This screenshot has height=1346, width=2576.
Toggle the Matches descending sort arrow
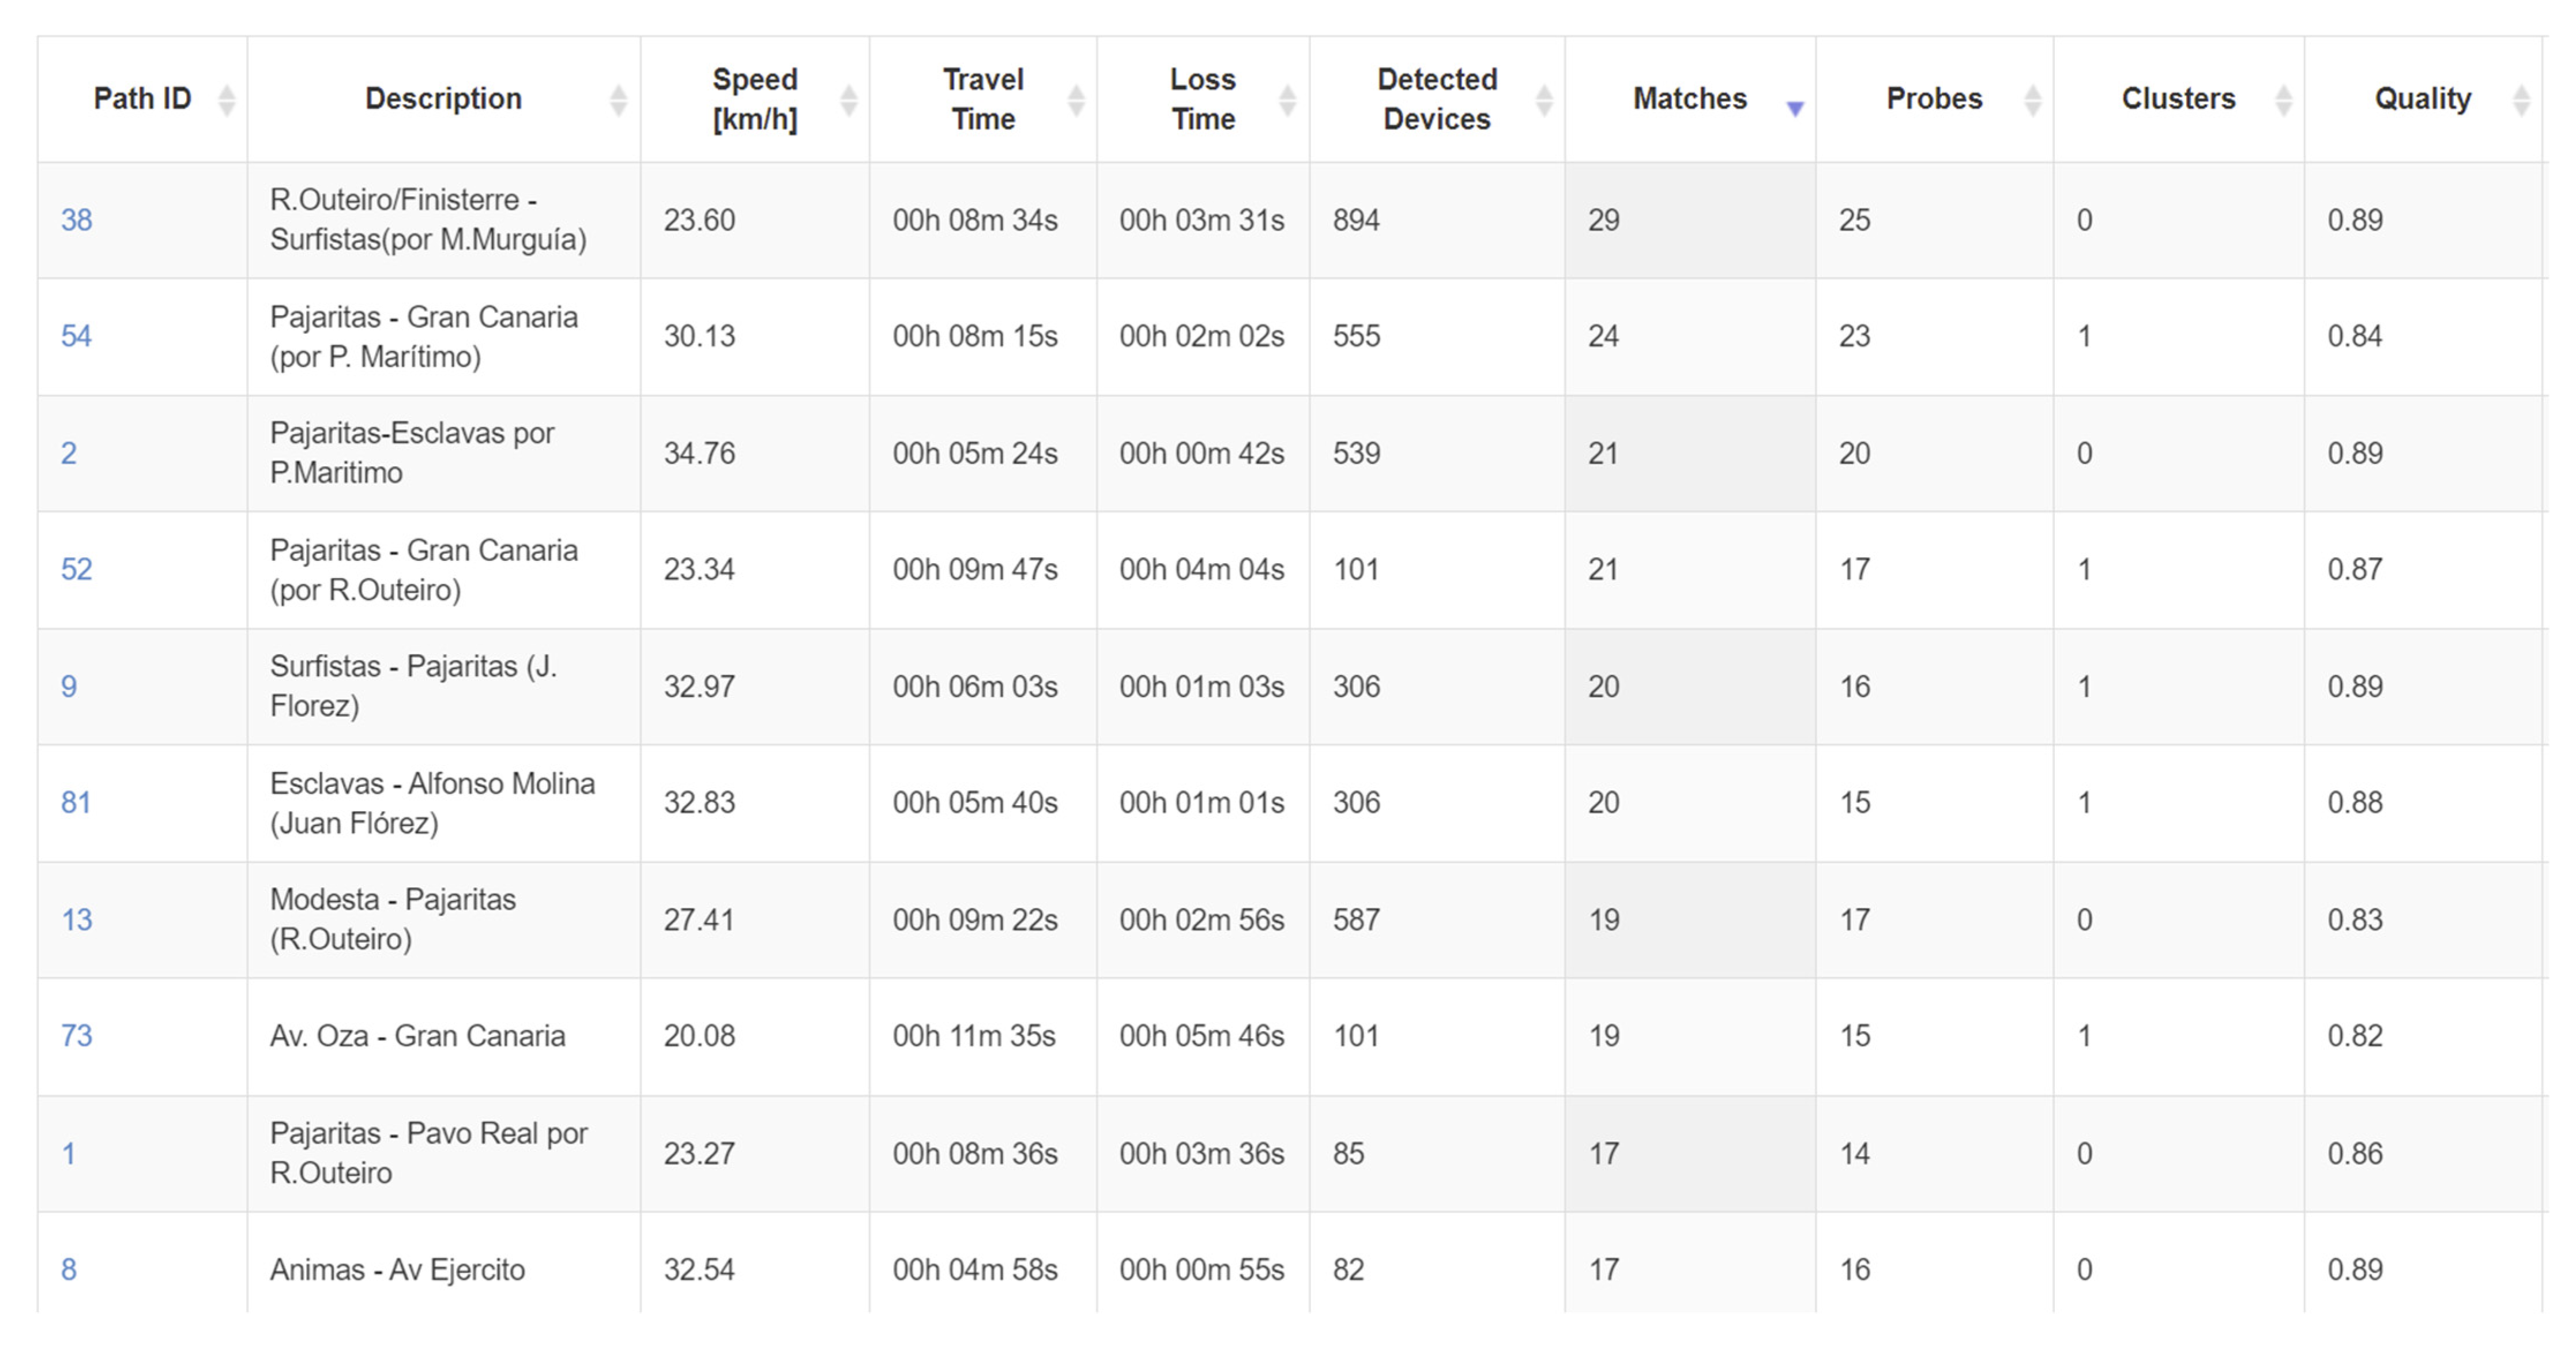(1795, 107)
